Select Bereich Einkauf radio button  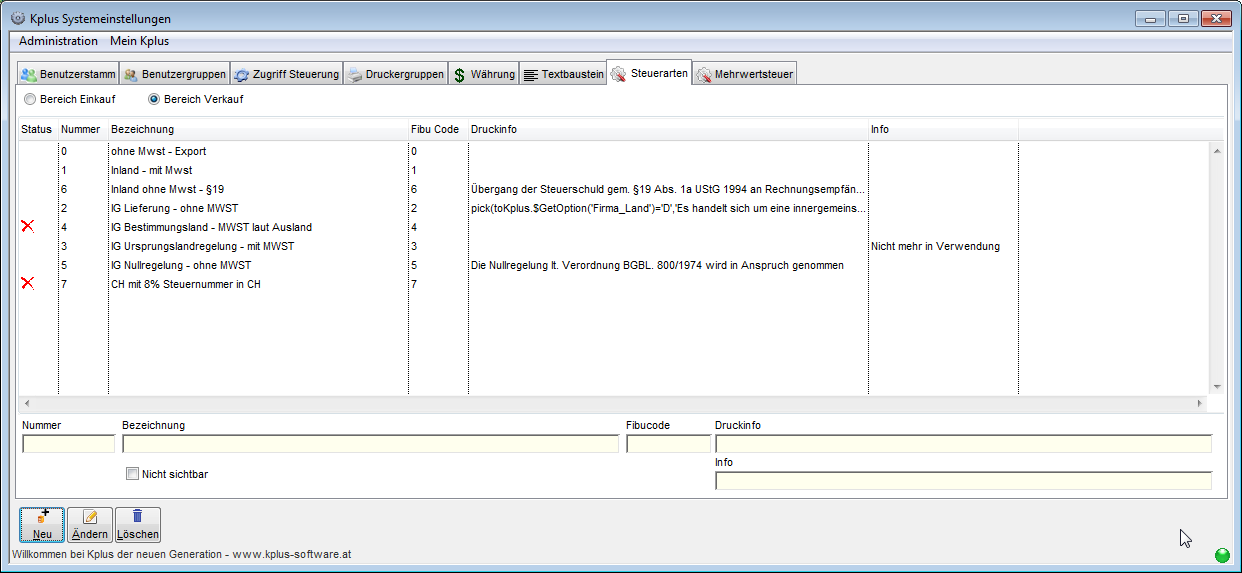30,100
